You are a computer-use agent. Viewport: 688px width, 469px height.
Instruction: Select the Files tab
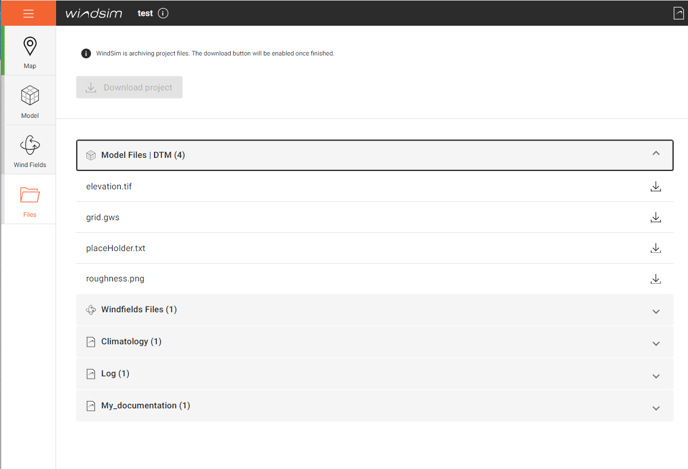(29, 200)
